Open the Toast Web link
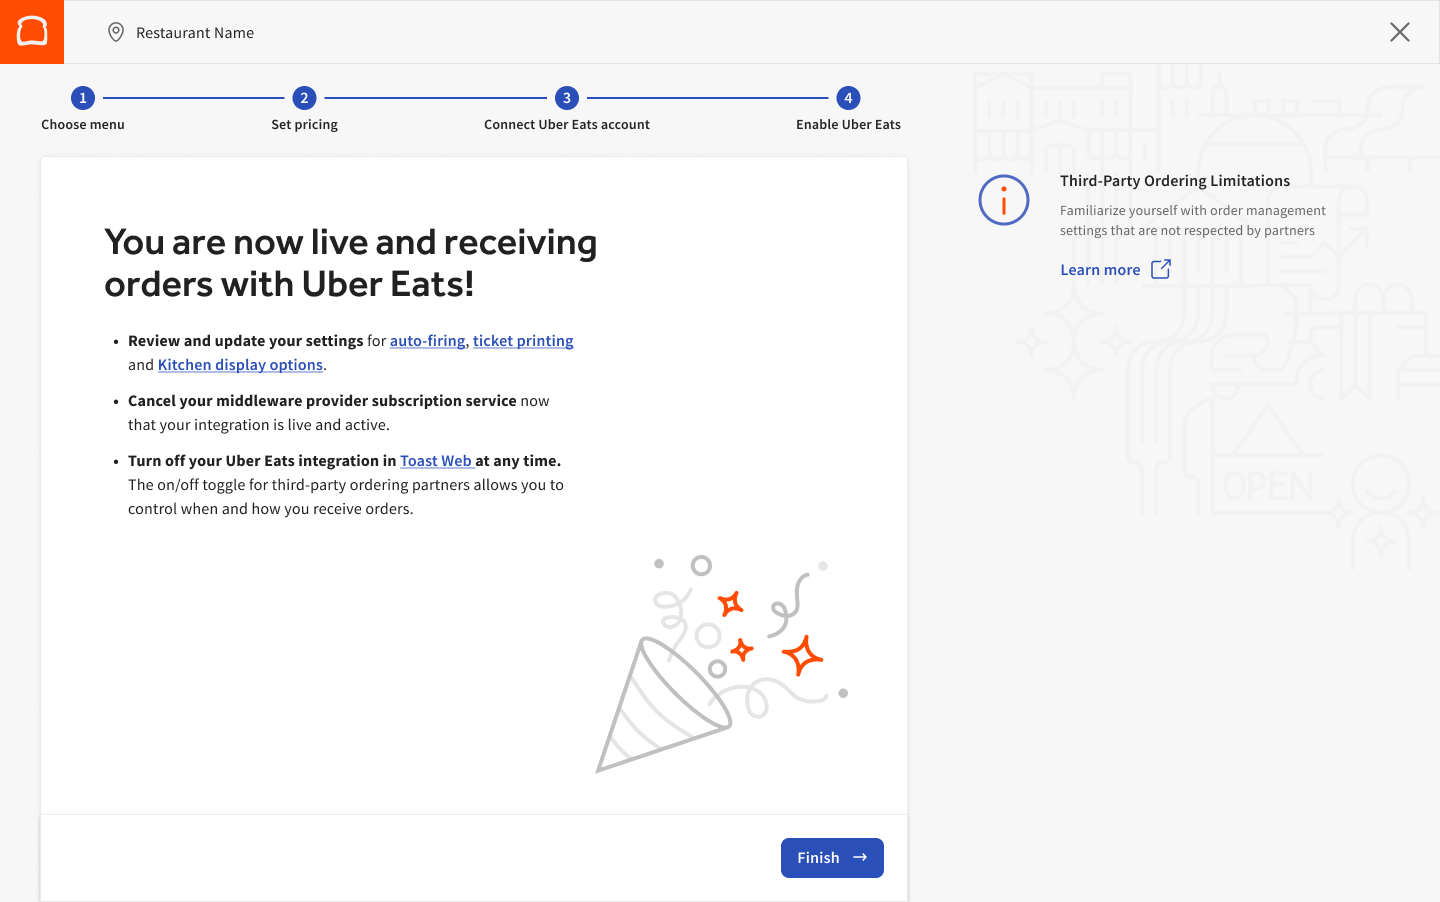This screenshot has width=1440, height=902. (x=437, y=460)
